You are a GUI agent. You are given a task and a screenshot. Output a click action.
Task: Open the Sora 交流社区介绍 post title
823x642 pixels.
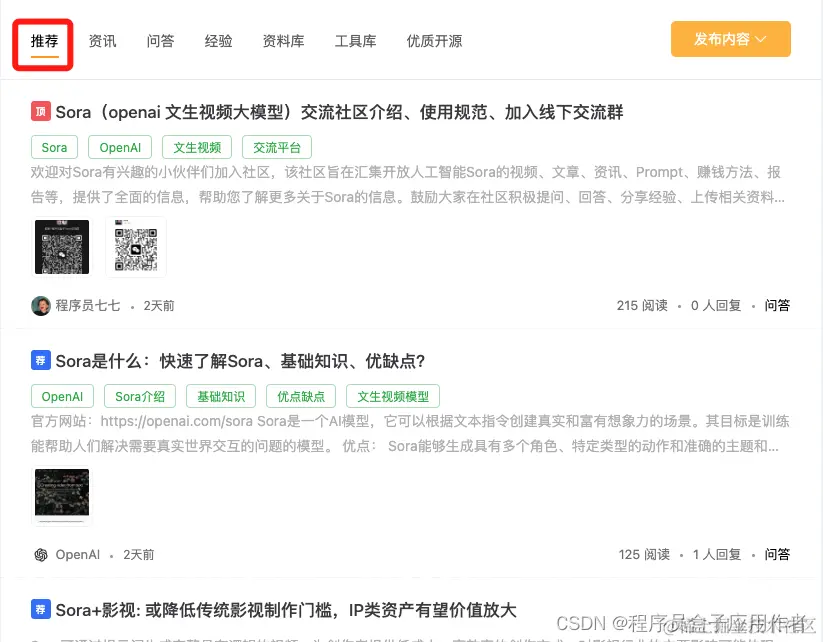click(x=339, y=112)
